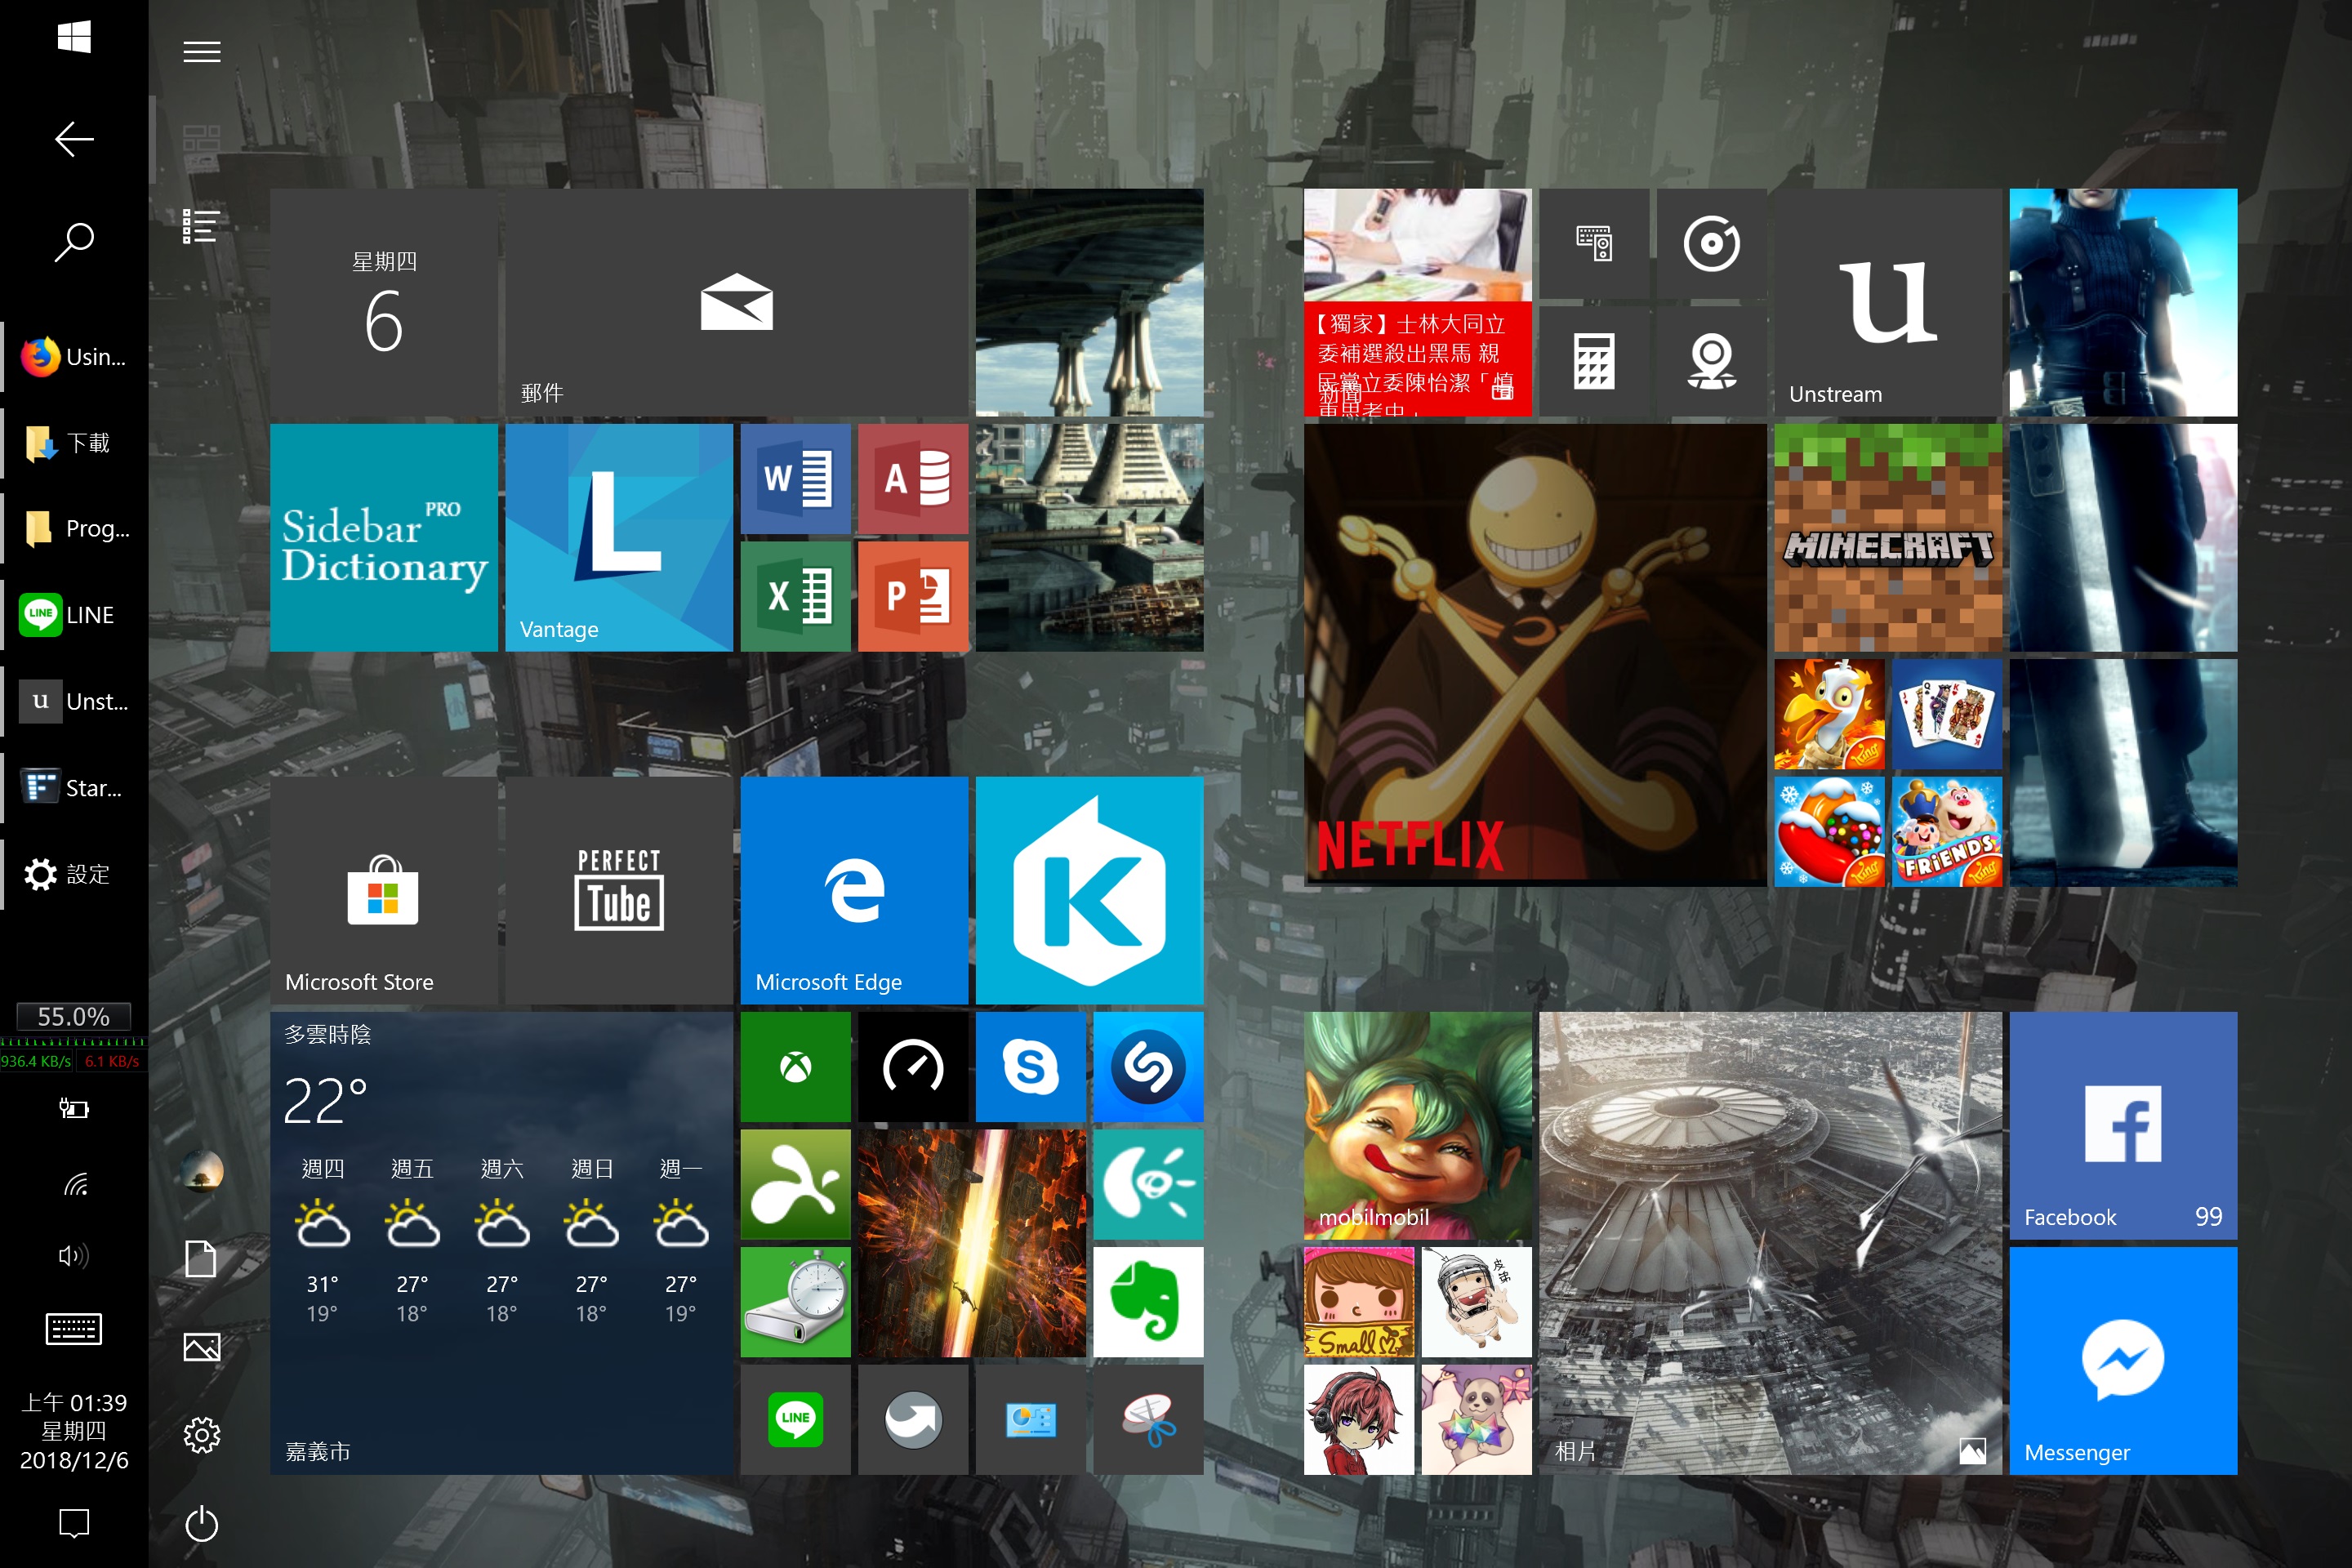Launch Sidebar Dictionary PRO tile
2352x1568 pixels.
coord(384,538)
